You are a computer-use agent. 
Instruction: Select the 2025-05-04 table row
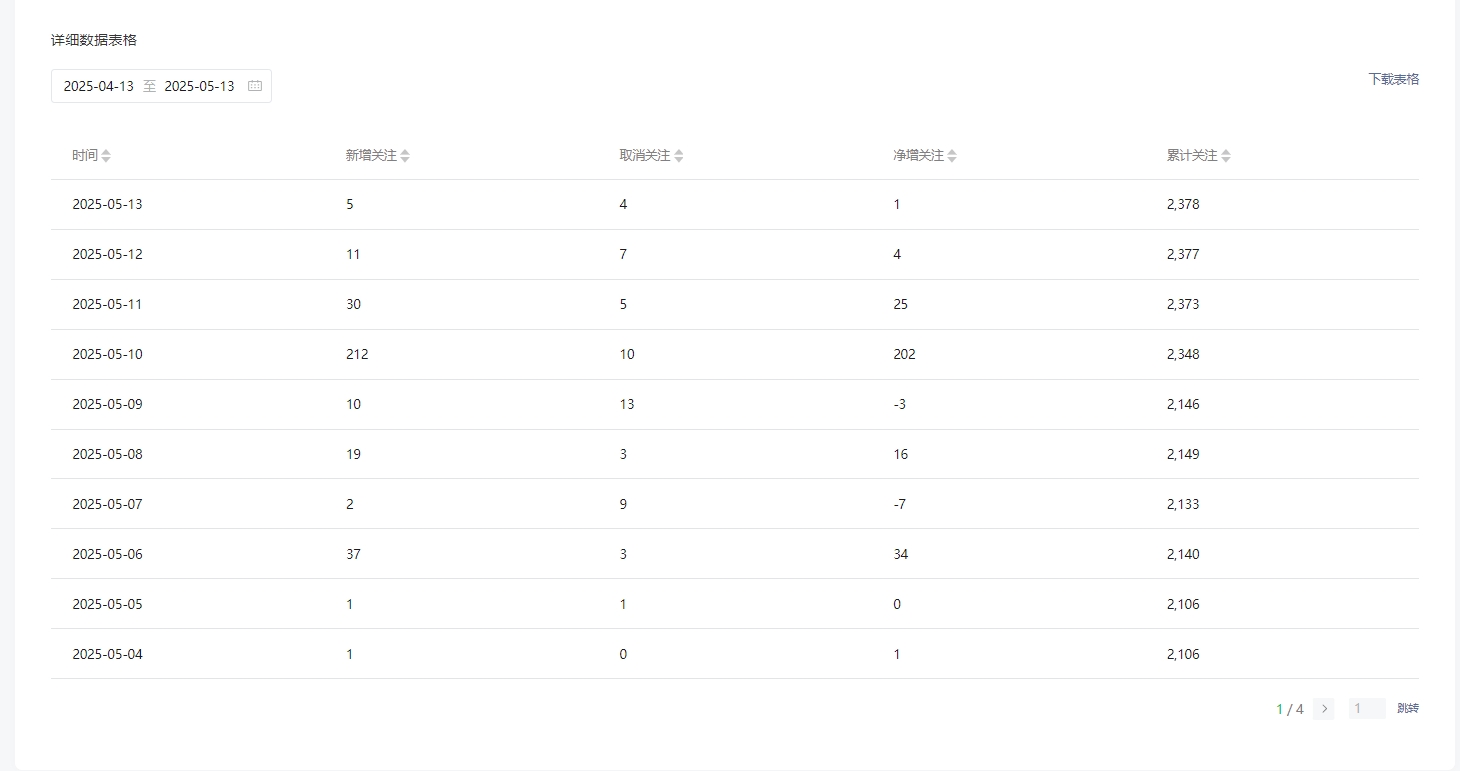pos(735,654)
